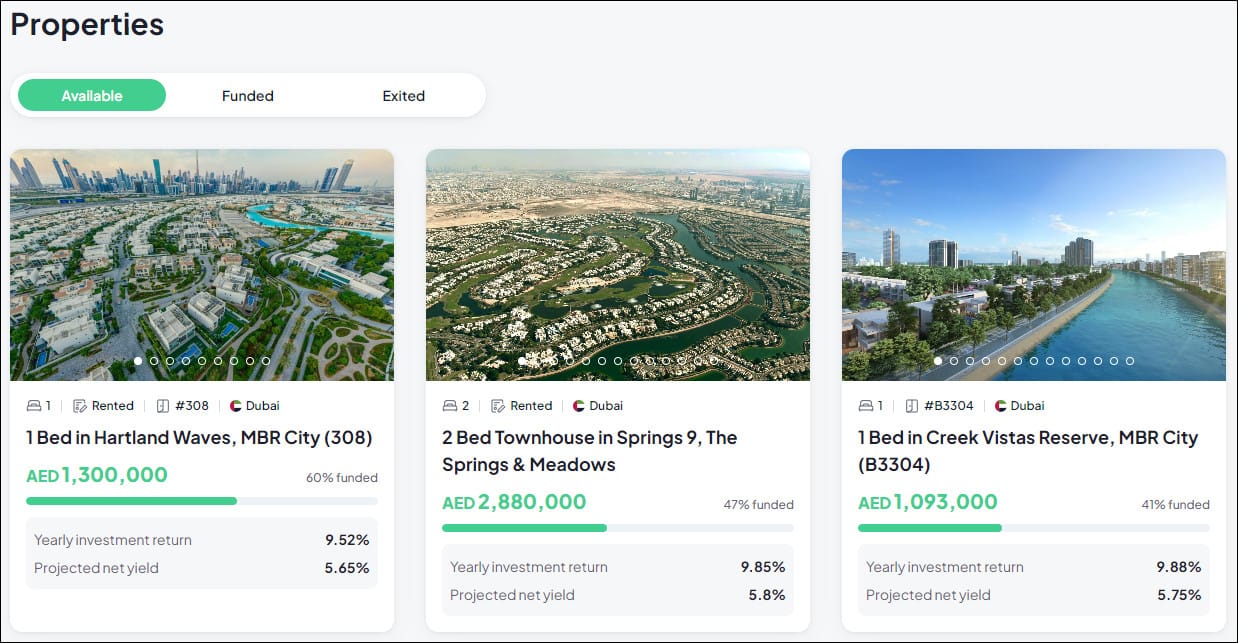Click the Hartland Waves aerial photo
The width and height of the screenshot is (1238, 643).
(202, 265)
